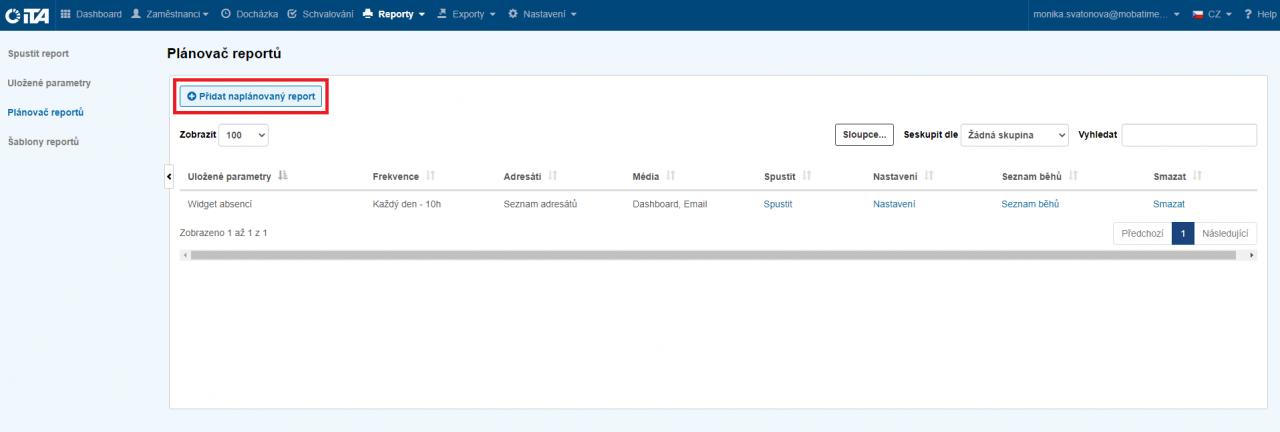Click the Sloupce... button
The width and height of the screenshot is (1280, 432).
click(863, 135)
